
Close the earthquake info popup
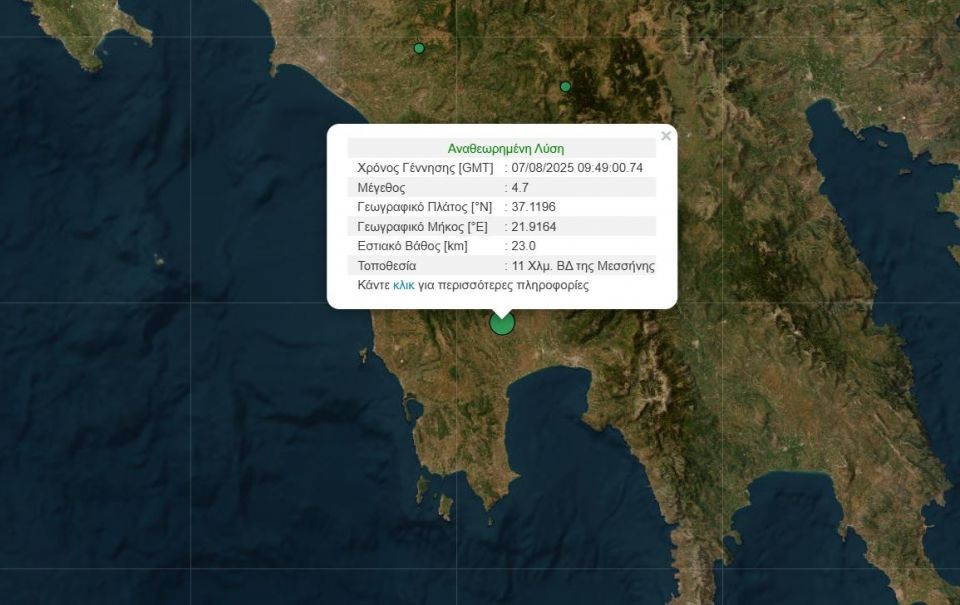point(666,137)
